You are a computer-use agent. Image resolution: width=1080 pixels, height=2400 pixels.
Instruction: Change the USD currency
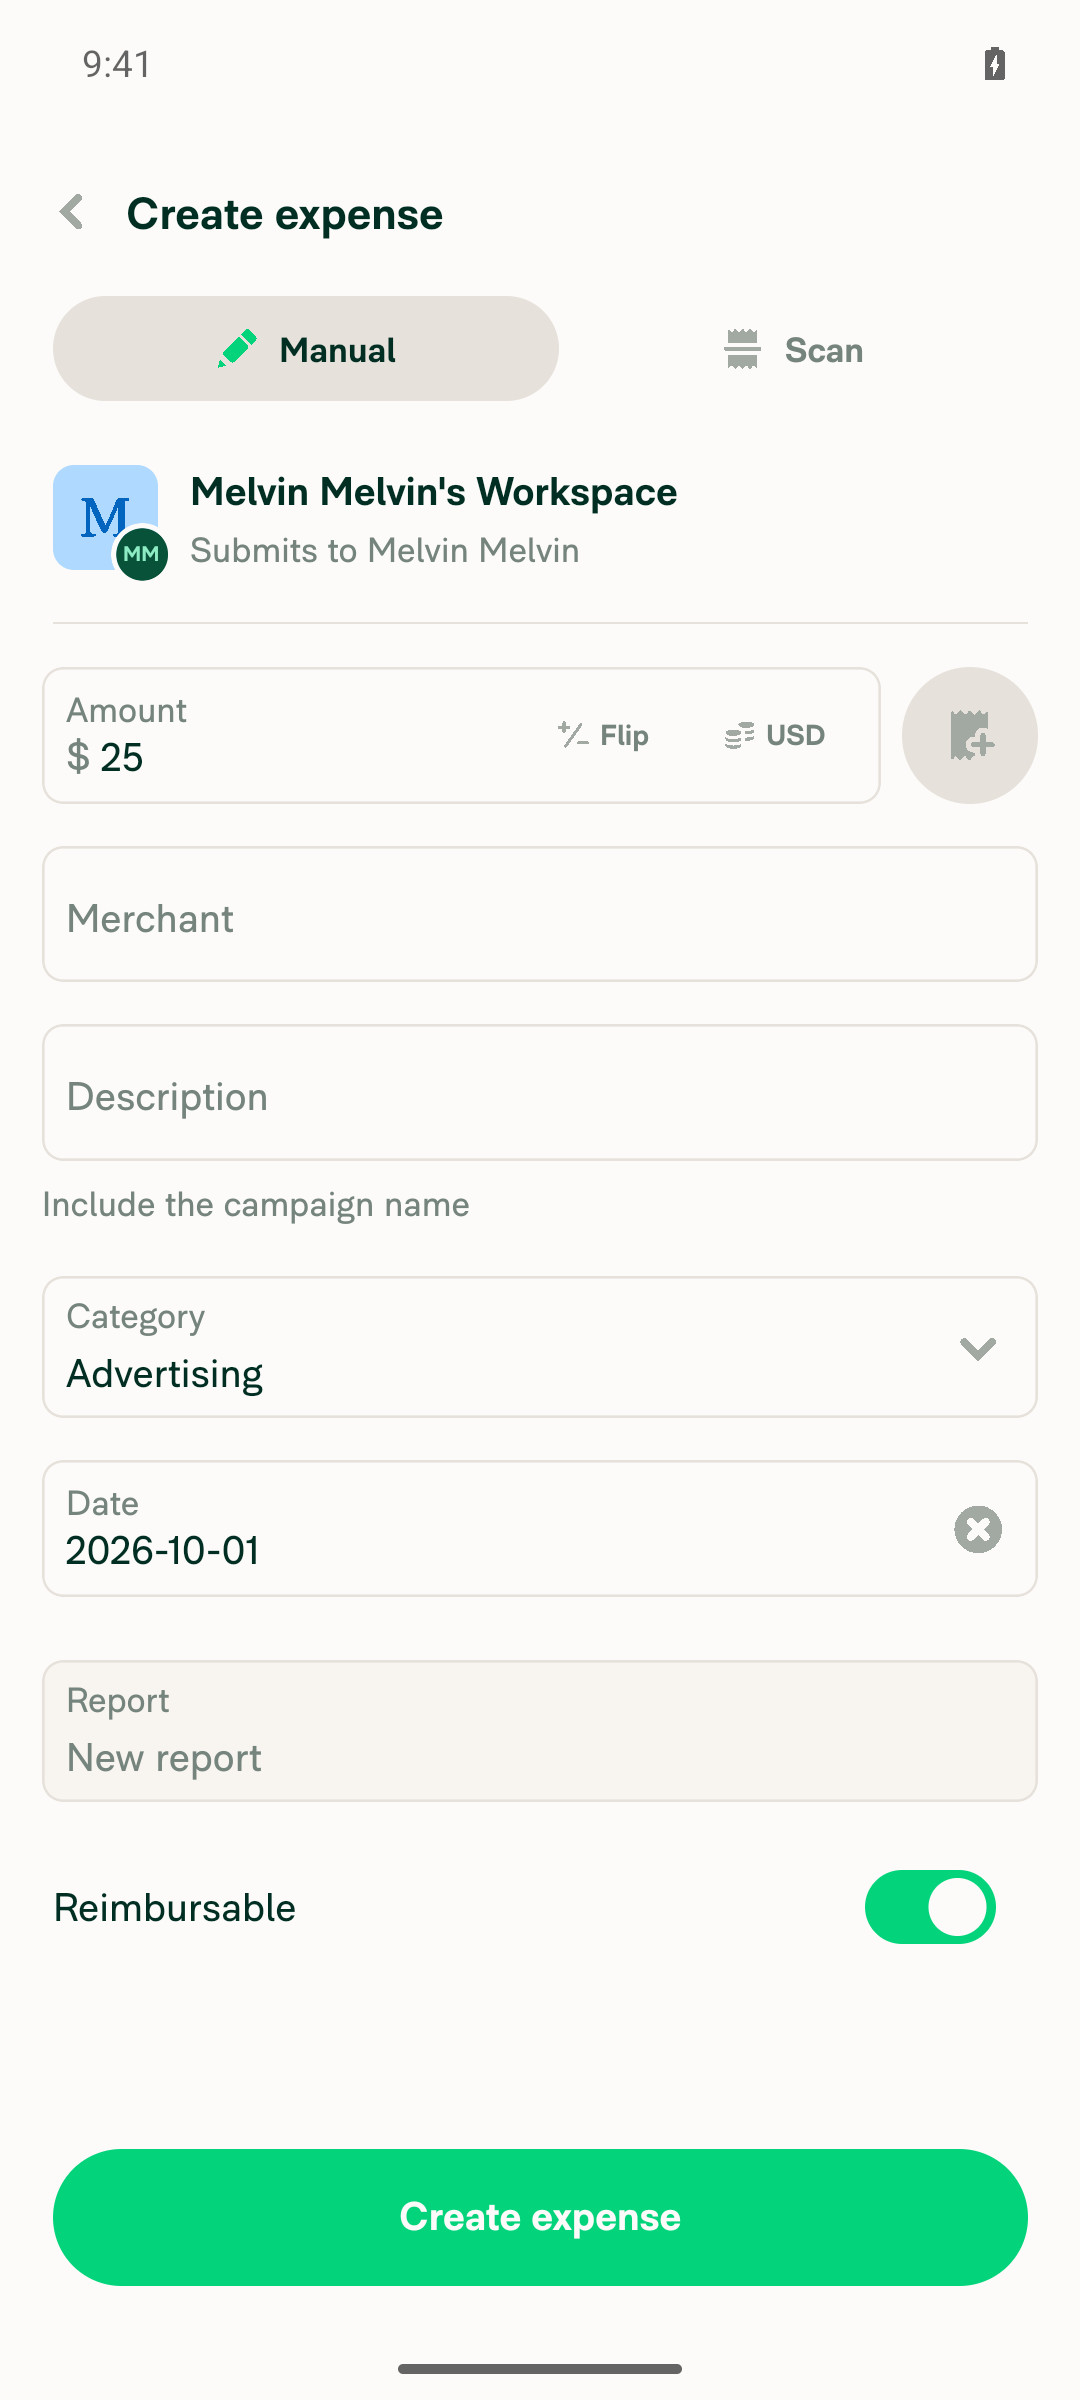775,736
